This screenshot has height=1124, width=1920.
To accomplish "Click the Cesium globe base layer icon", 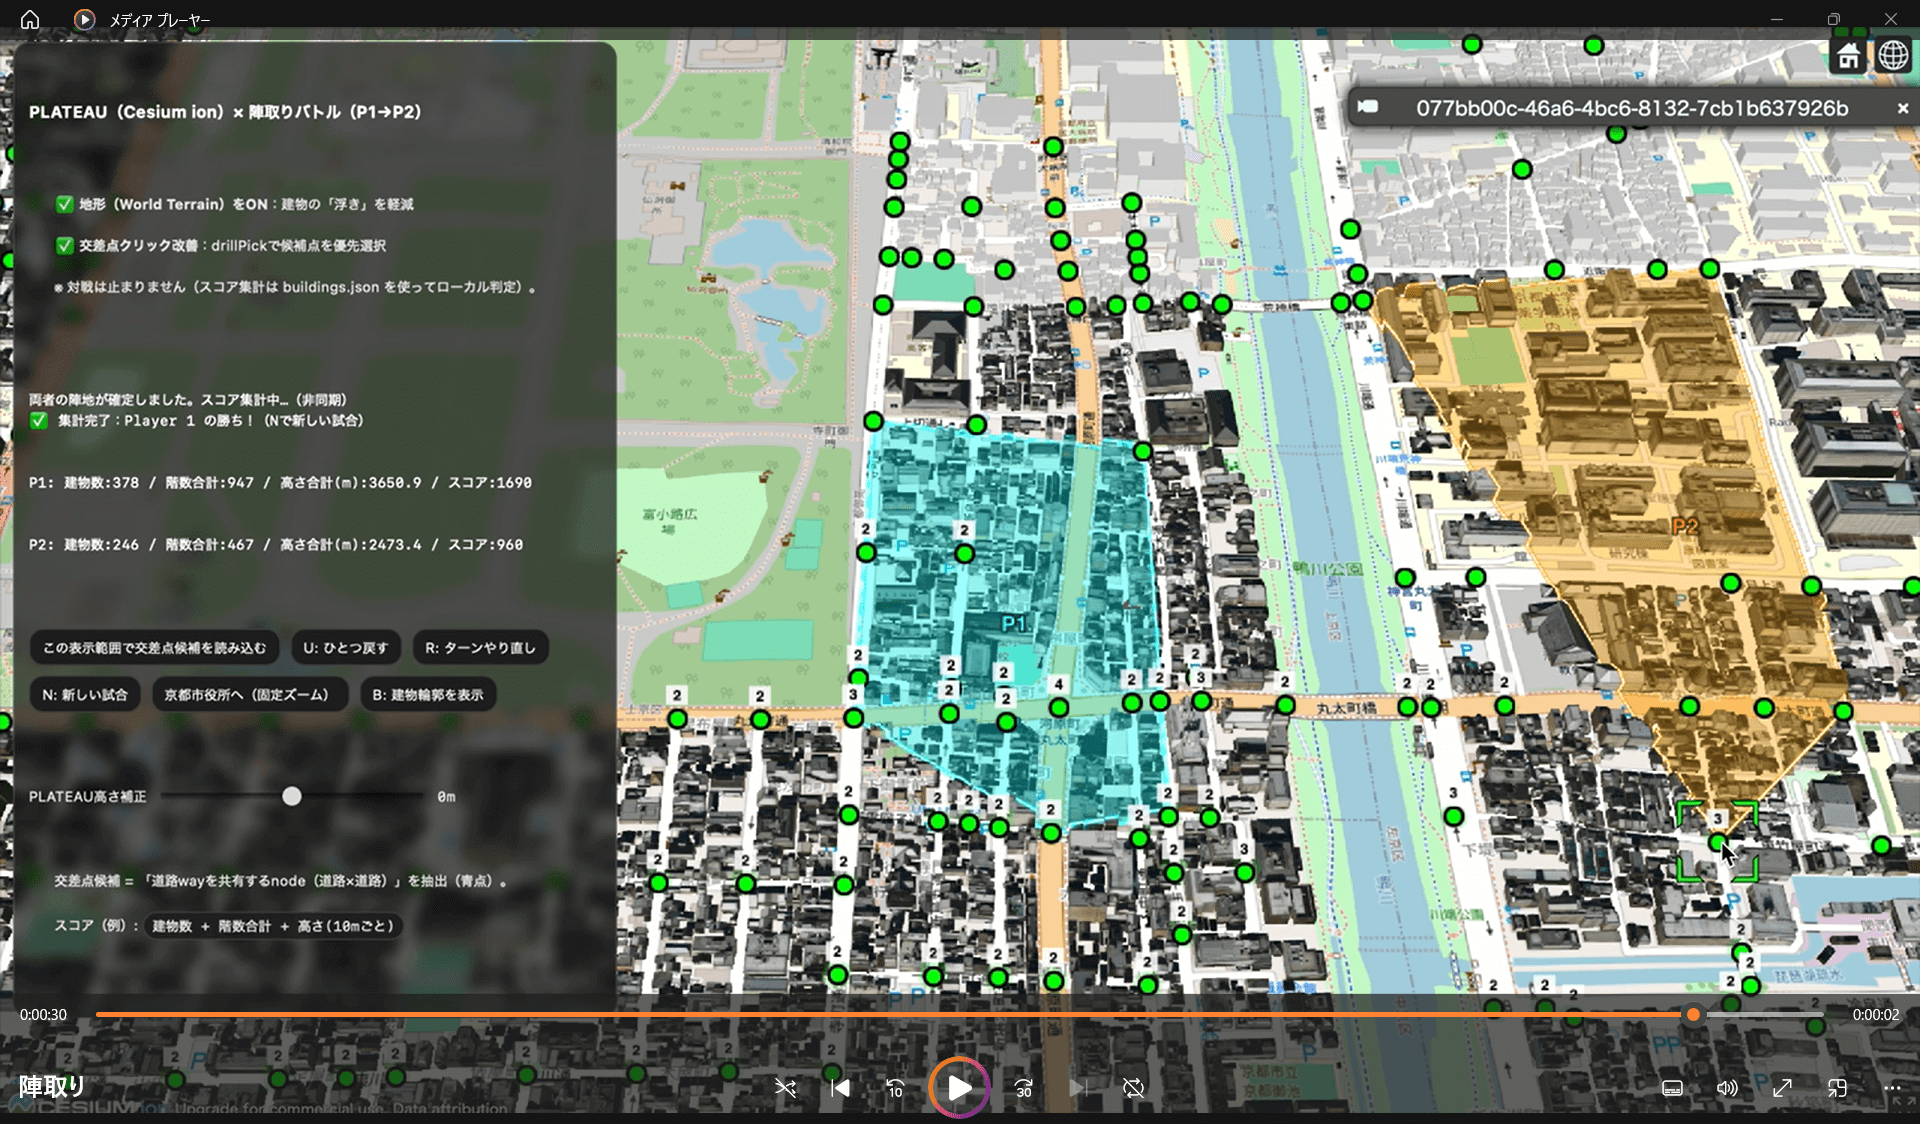I will (1892, 56).
